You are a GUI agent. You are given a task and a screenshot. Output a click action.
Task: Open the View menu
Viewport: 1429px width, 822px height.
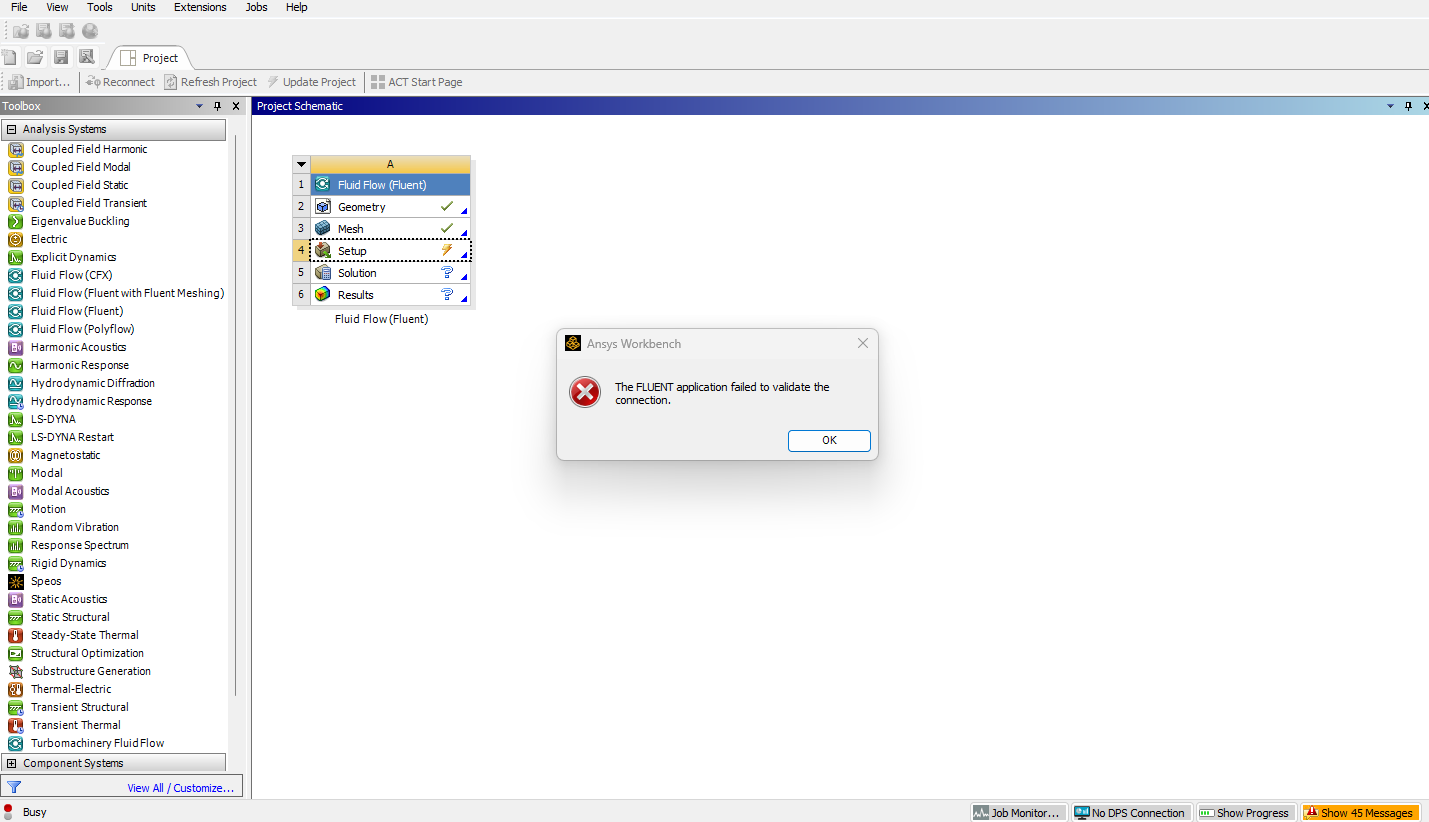57,7
